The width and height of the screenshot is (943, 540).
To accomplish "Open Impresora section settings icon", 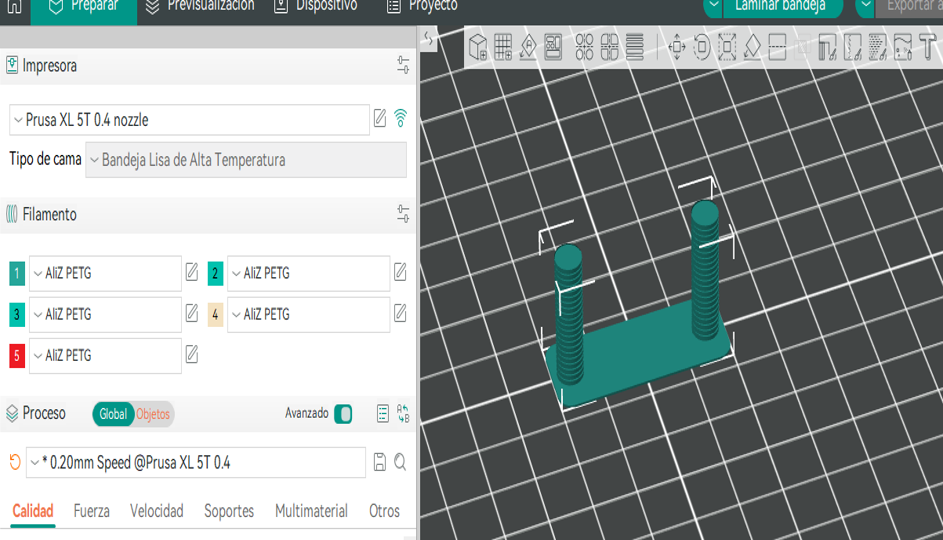I will pyautogui.click(x=403, y=65).
